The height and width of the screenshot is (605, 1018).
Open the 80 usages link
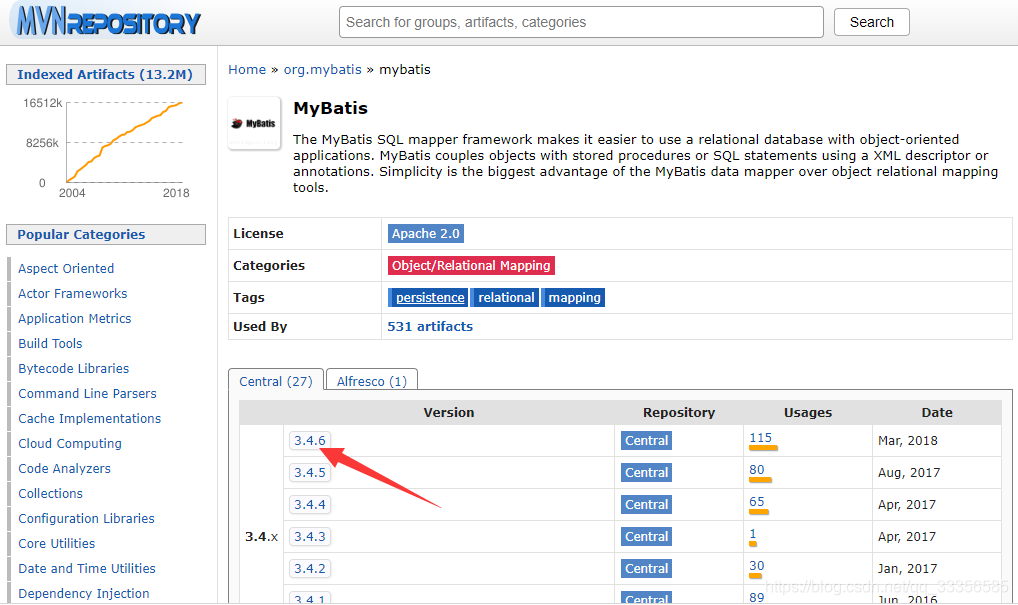756,469
